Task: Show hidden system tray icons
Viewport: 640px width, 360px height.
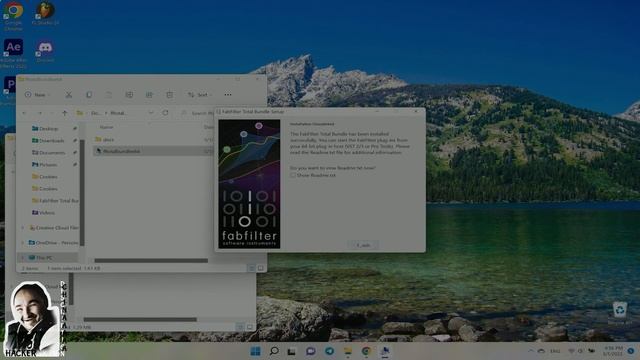Action: pyautogui.click(x=530, y=351)
